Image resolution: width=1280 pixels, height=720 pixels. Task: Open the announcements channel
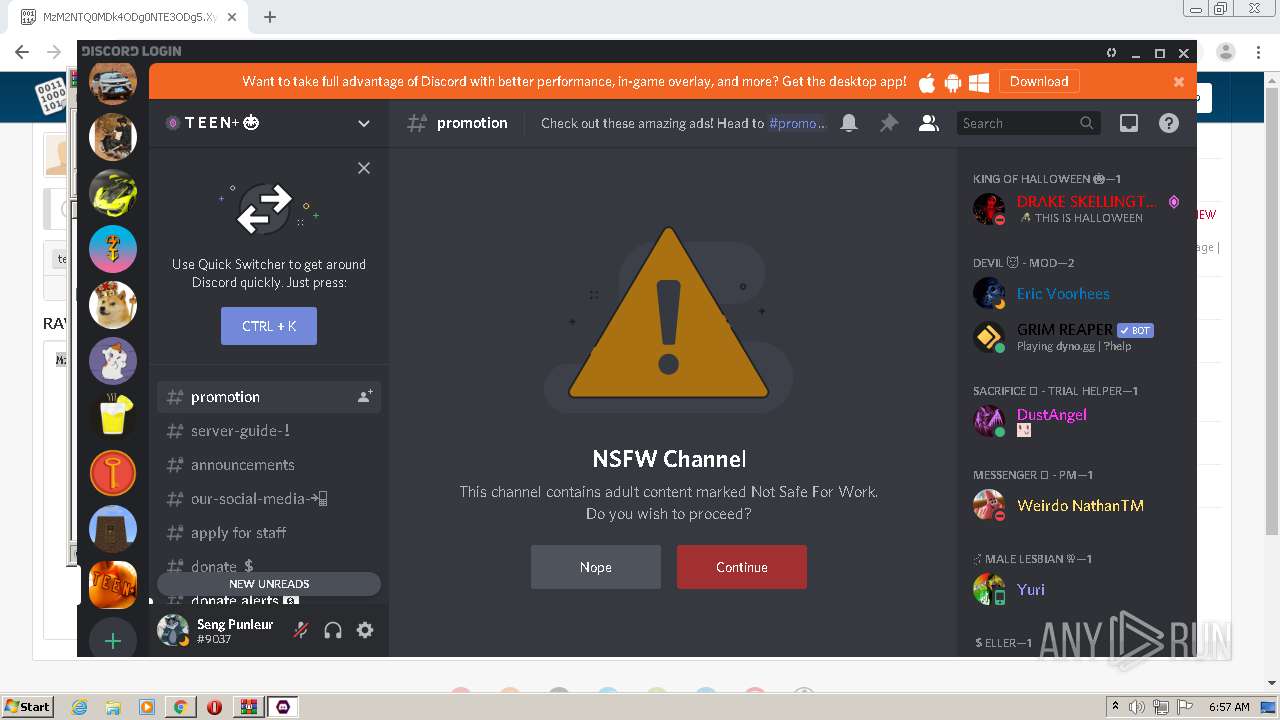(x=269, y=465)
